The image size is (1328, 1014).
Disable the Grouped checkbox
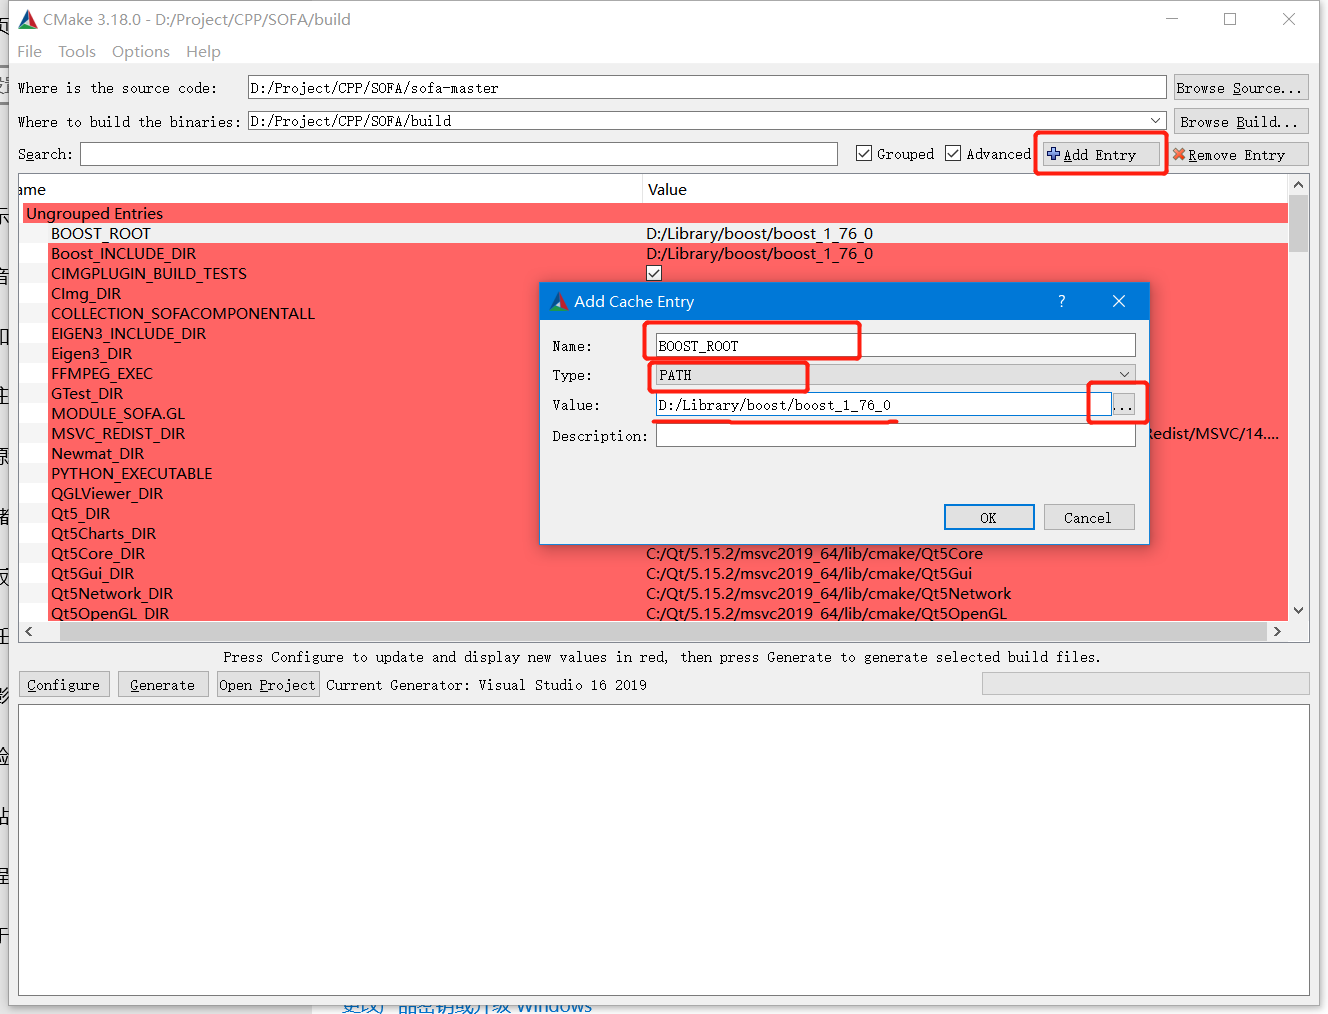(x=863, y=153)
